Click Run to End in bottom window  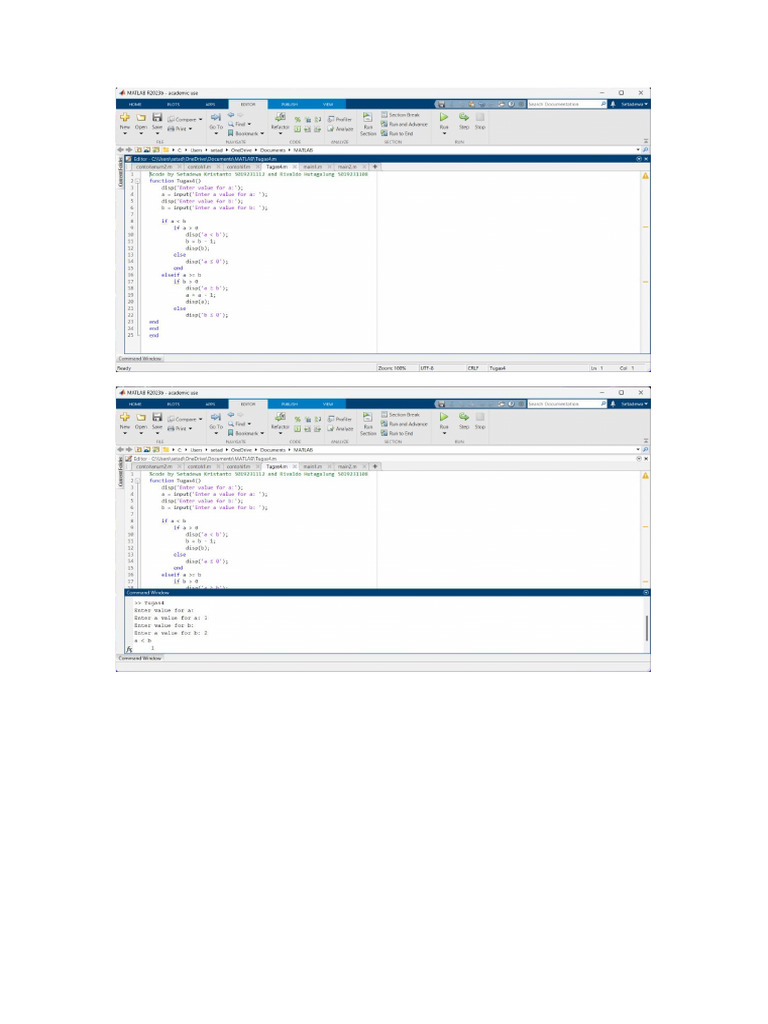(400, 433)
